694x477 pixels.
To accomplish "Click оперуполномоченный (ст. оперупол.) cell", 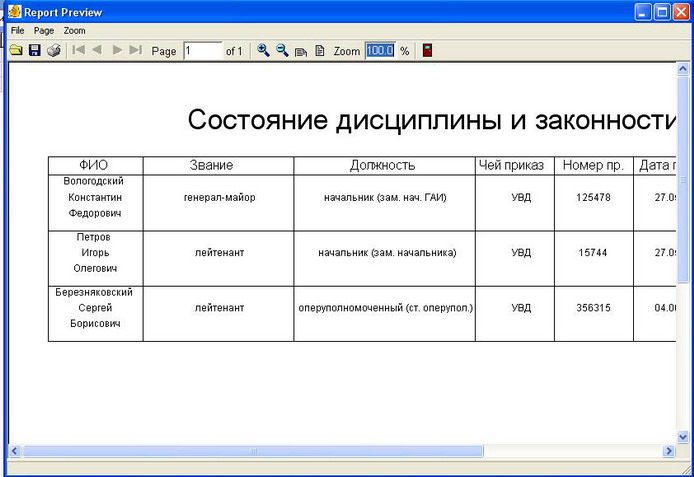I will pos(384,314).
